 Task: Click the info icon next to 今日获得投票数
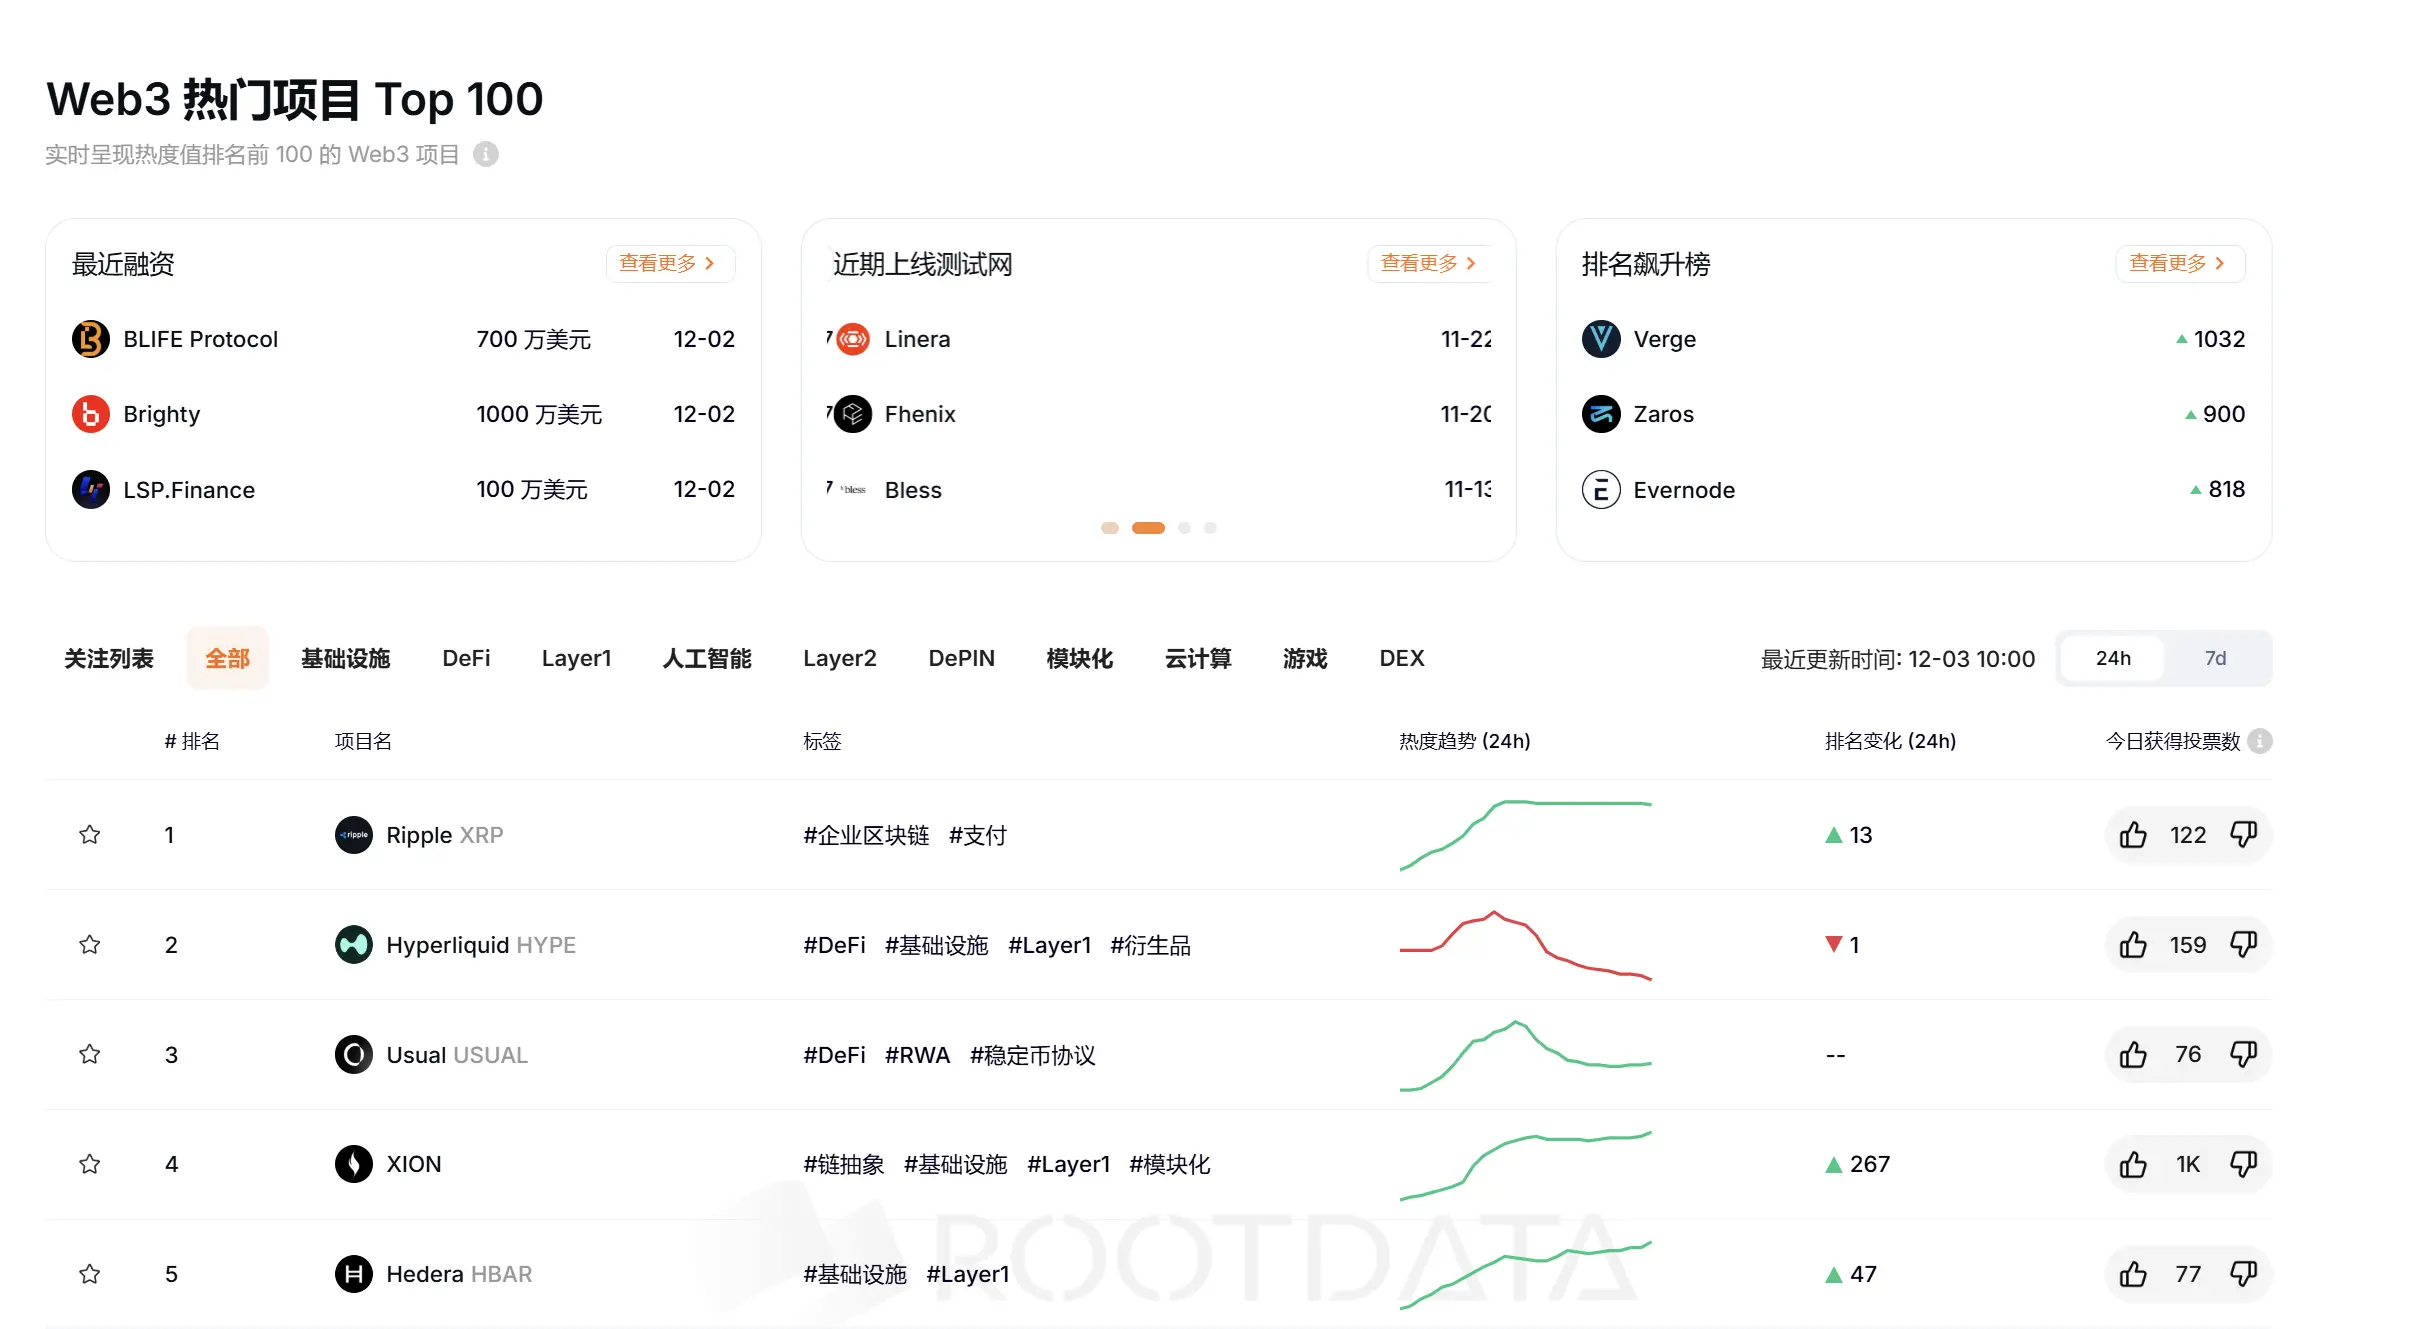click(x=2260, y=741)
